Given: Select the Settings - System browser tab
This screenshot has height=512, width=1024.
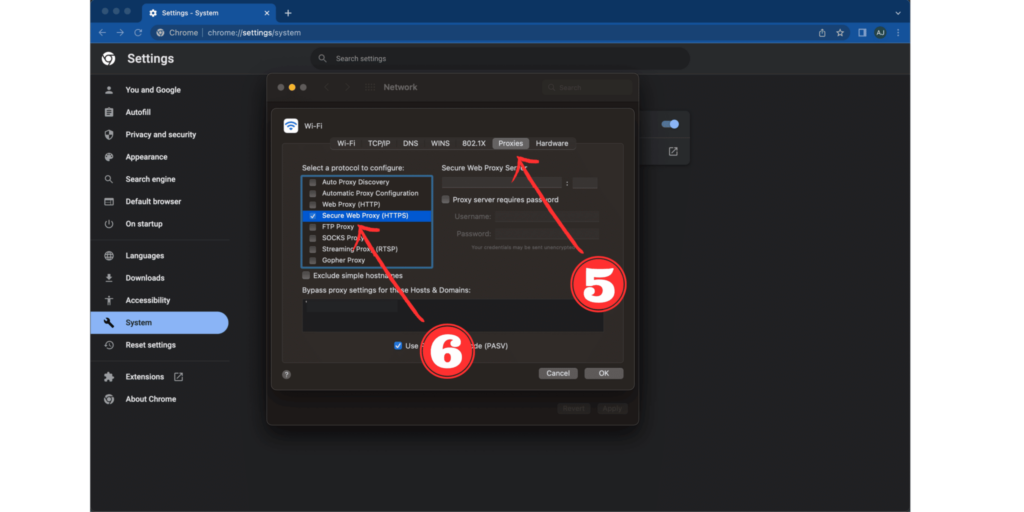Looking at the screenshot, I should click(x=208, y=13).
